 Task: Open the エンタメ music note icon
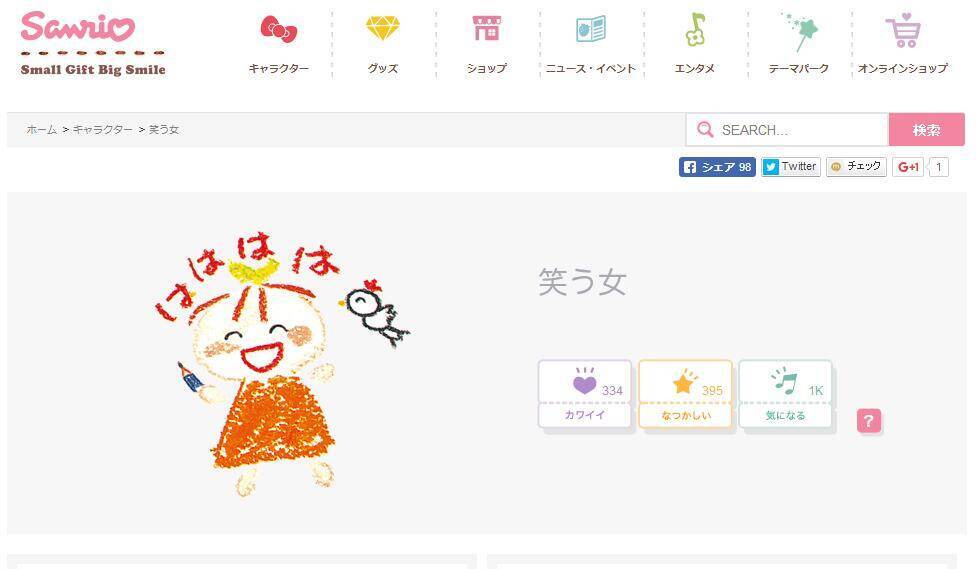695,30
